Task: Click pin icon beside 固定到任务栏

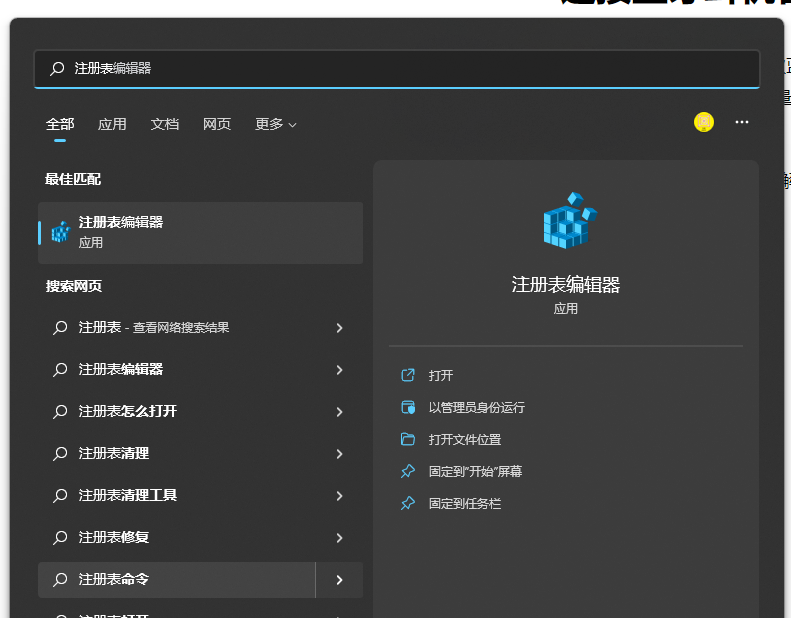Action: pos(408,503)
